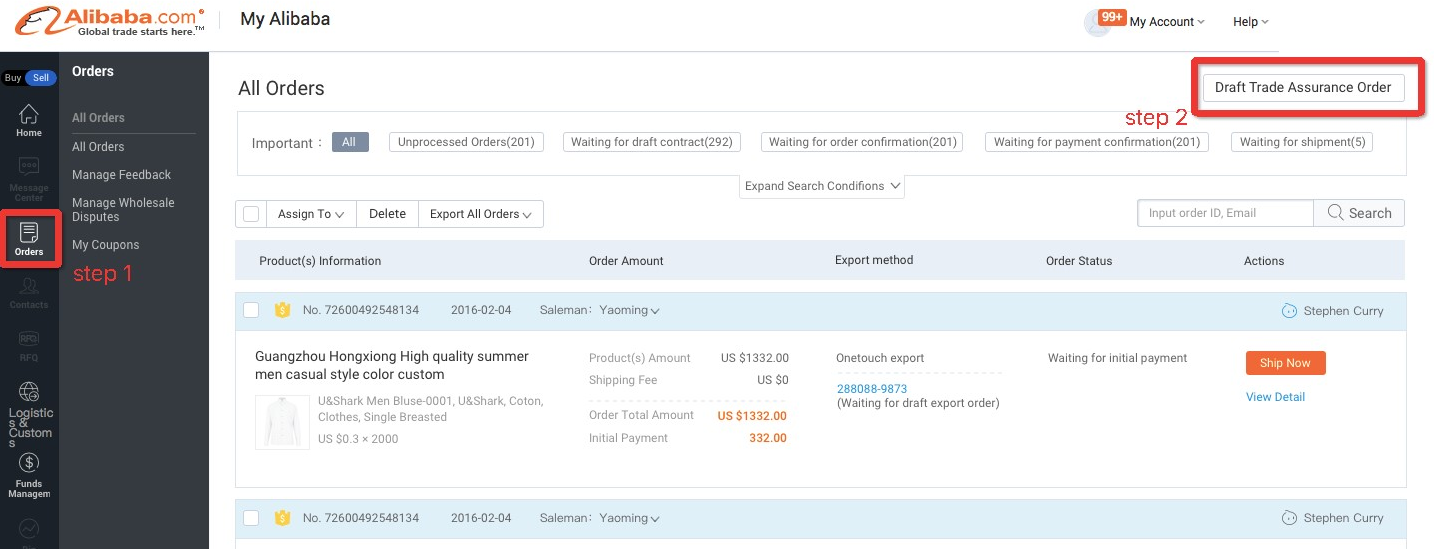Click Initial Payment value 332.00

(x=768, y=438)
